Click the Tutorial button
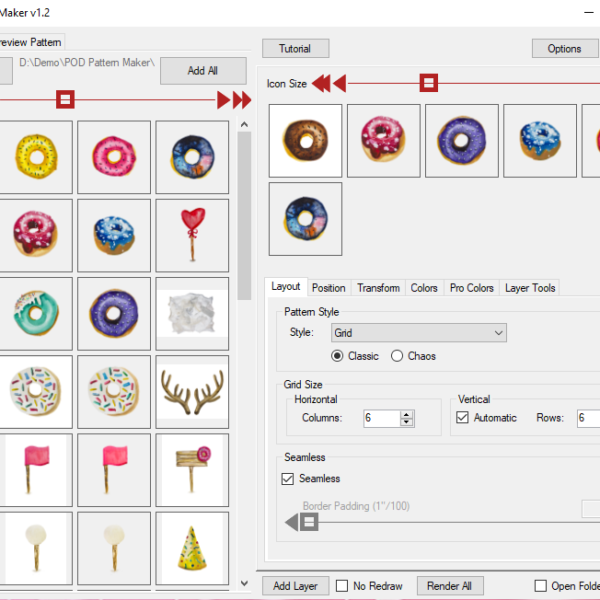 (x=295, y=49)
